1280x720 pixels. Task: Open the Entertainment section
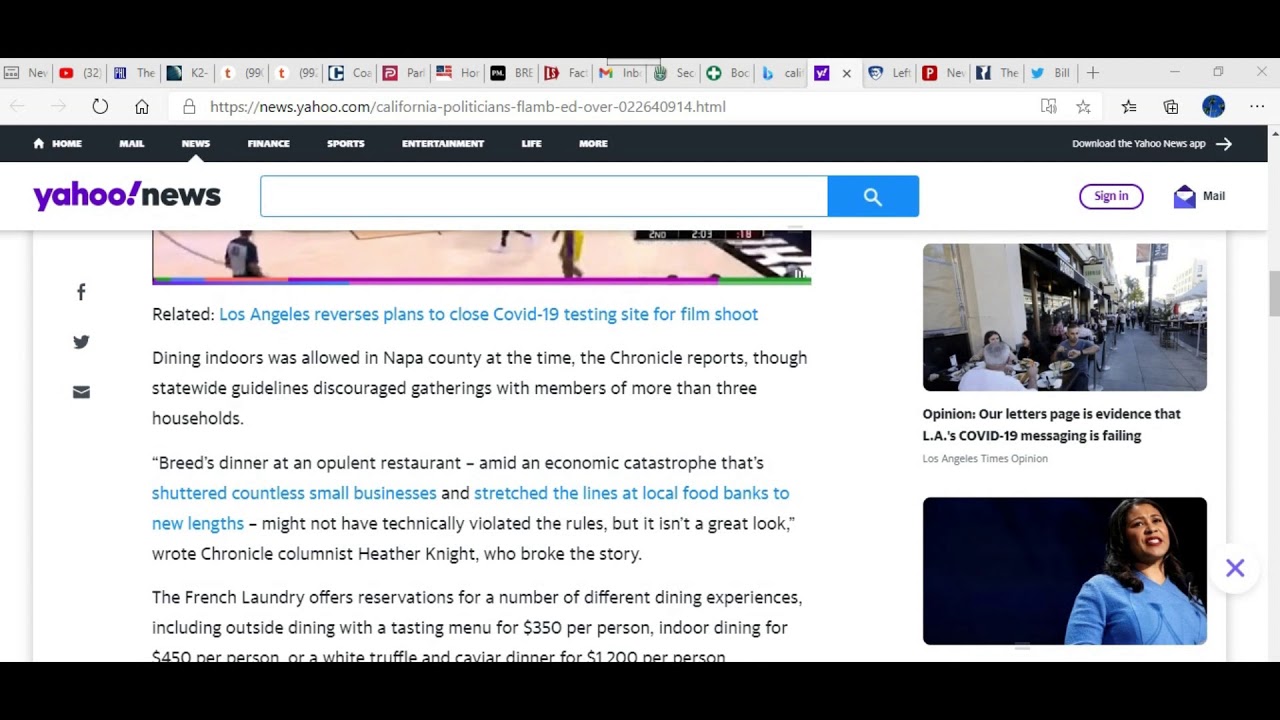pos(443,143)
